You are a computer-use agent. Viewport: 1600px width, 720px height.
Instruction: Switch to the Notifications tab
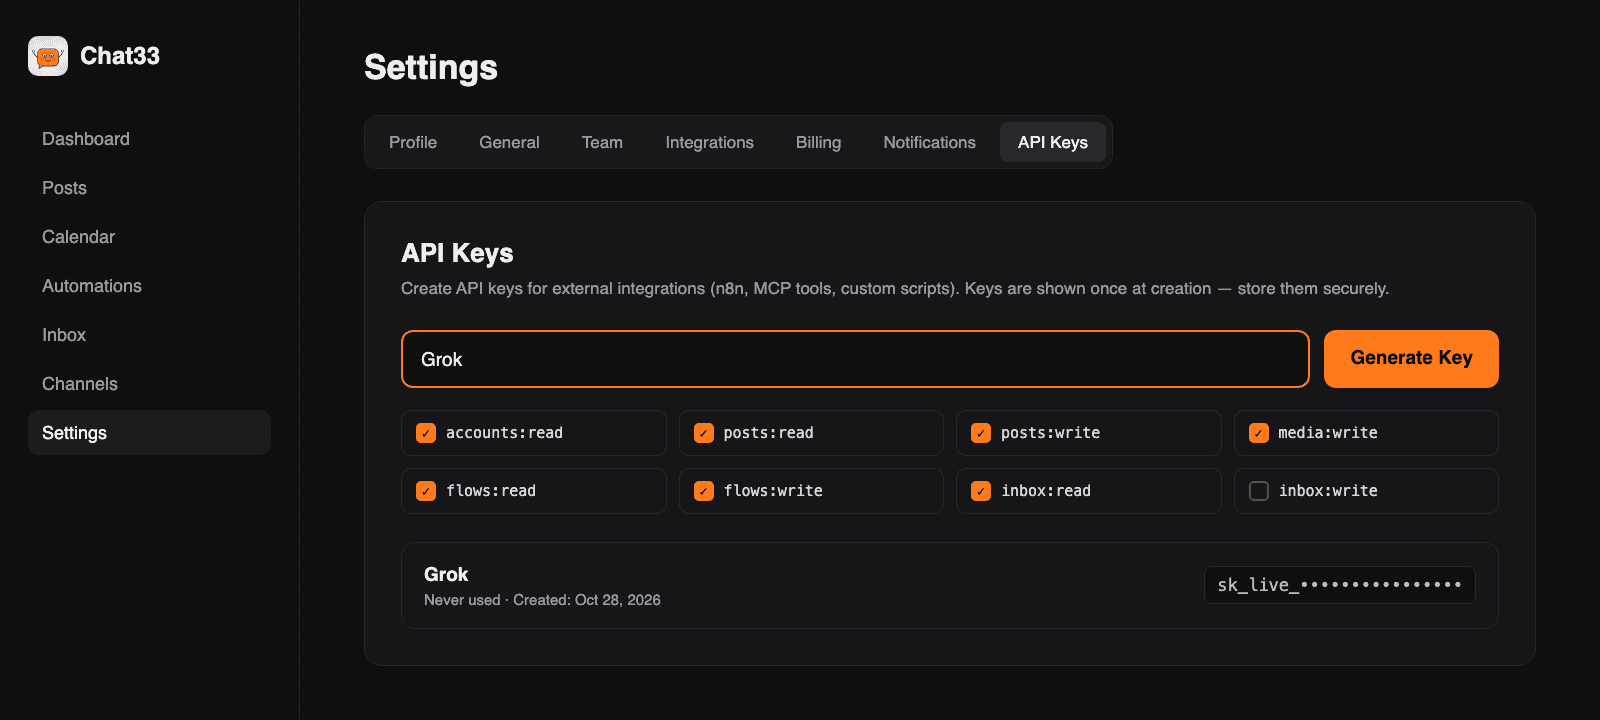coord(930,142)
